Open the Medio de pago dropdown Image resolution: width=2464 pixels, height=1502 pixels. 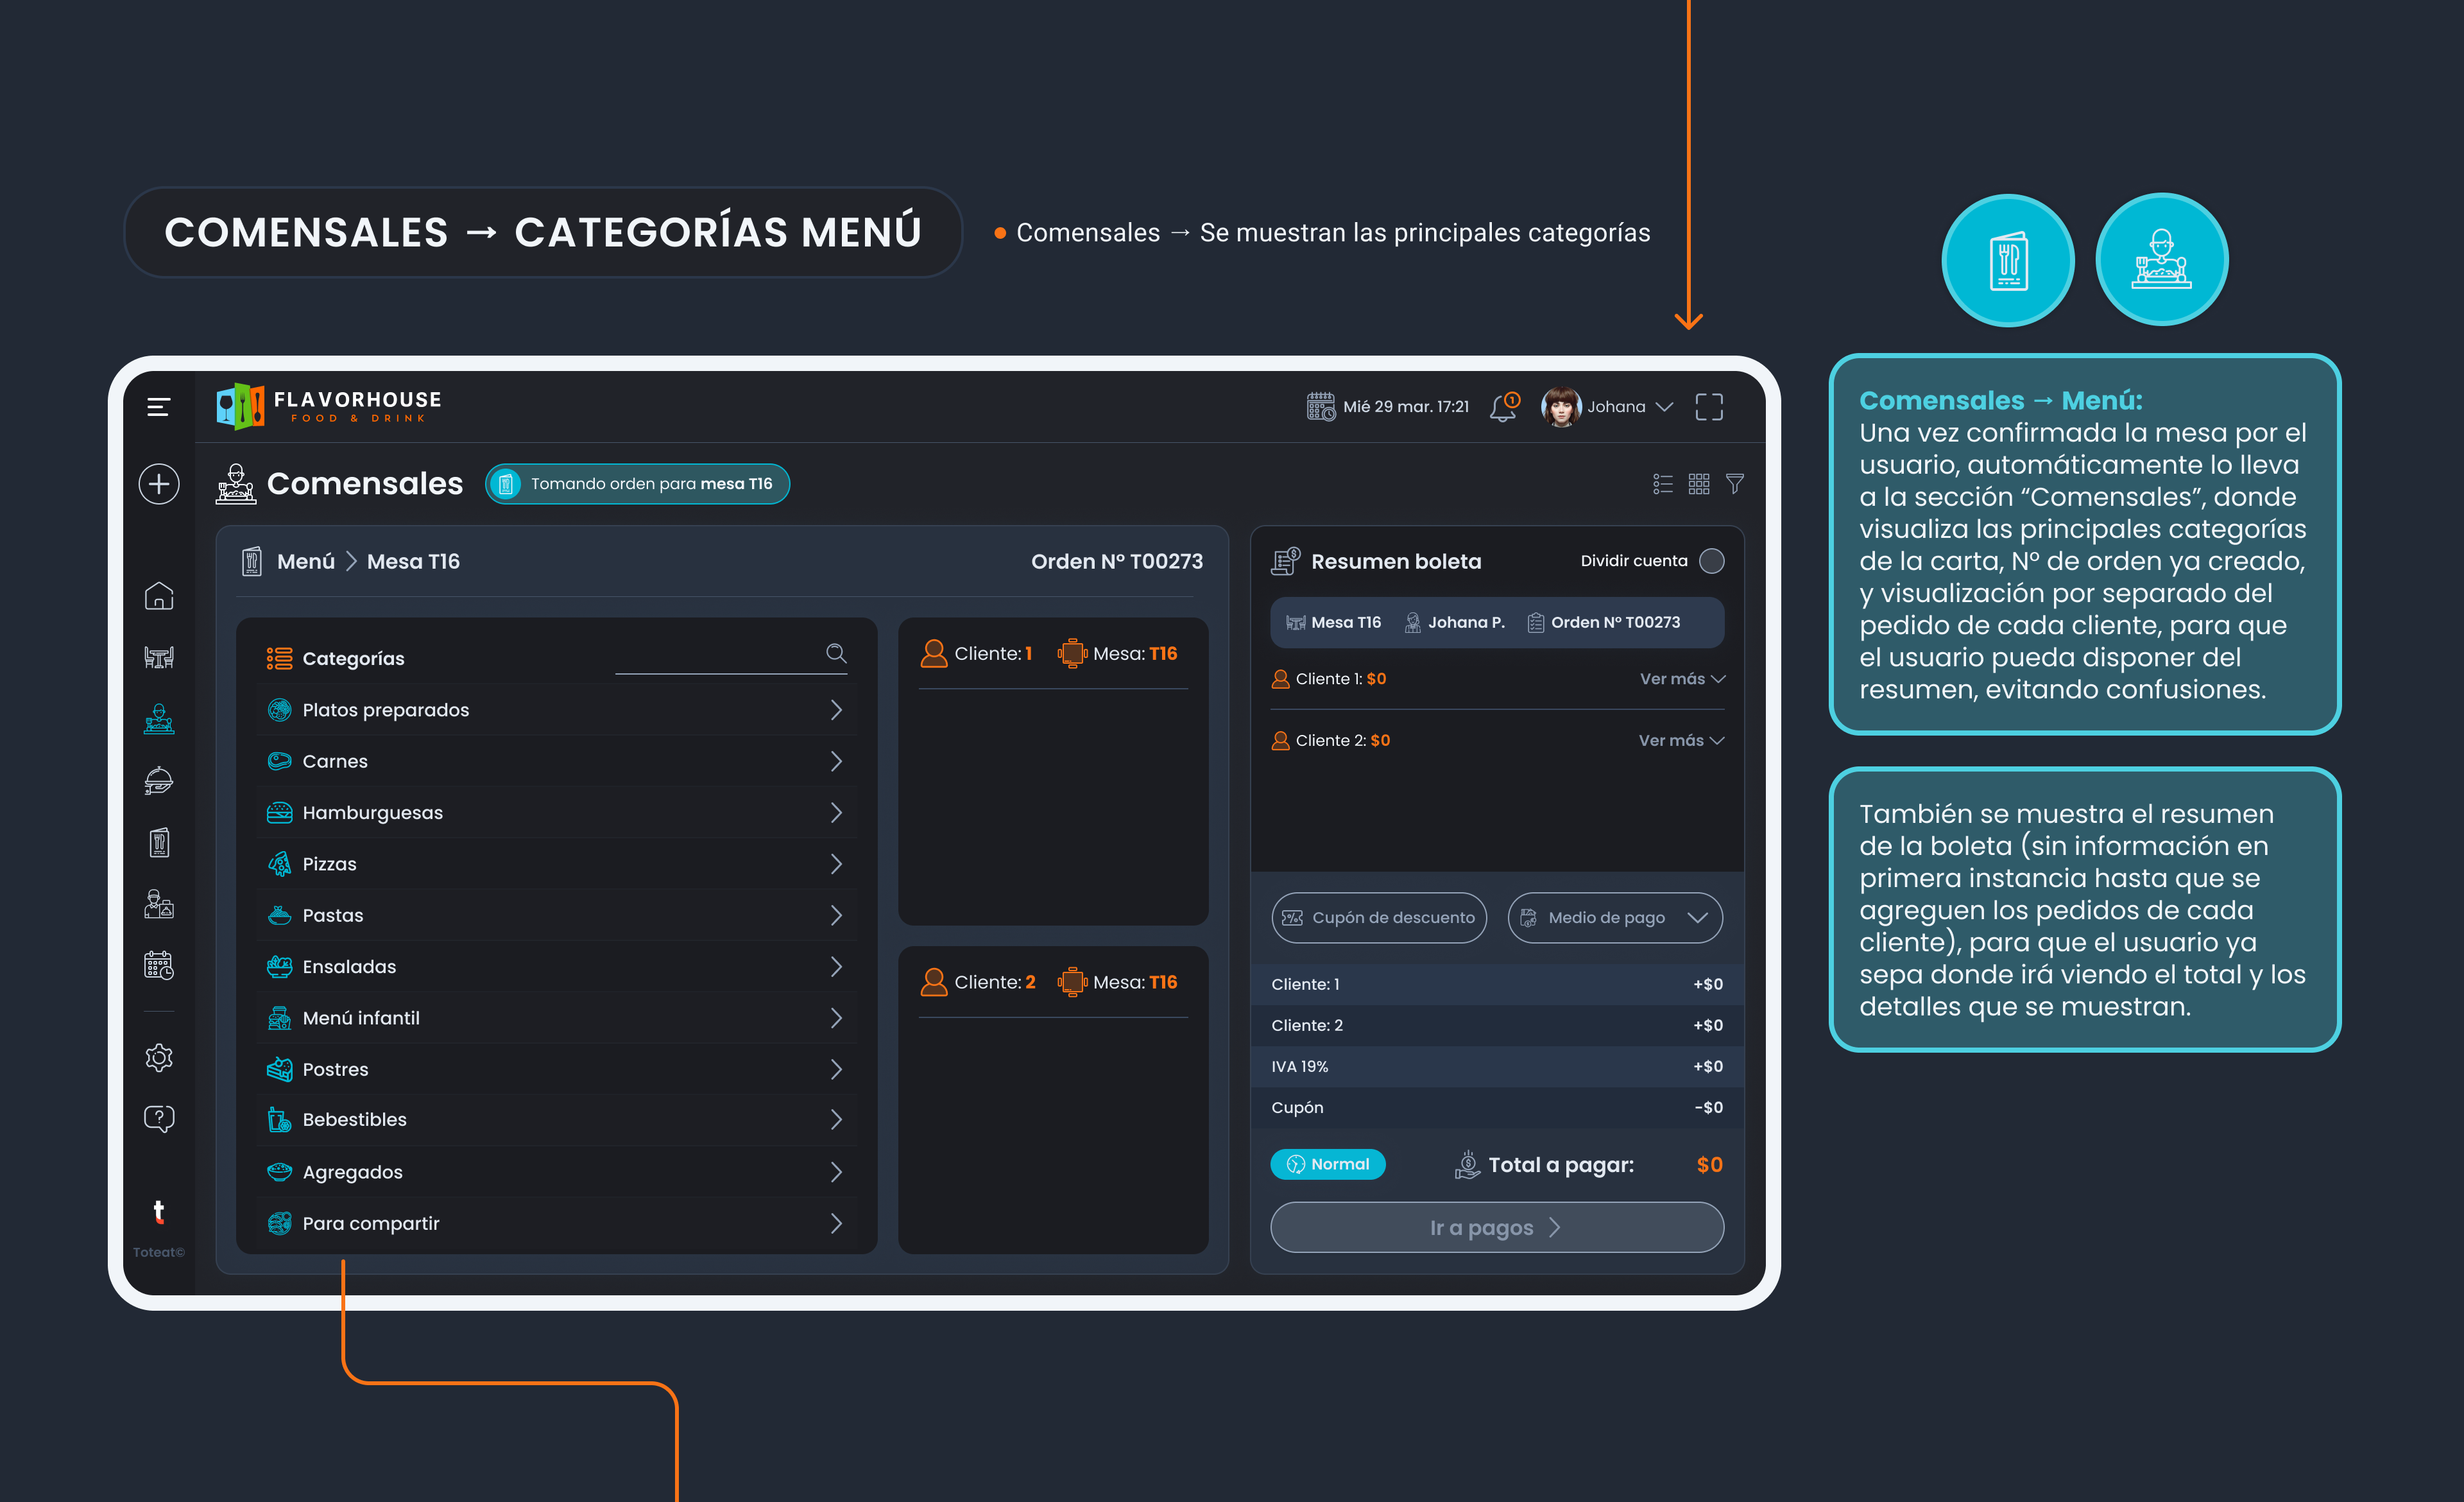(1614, 918)
